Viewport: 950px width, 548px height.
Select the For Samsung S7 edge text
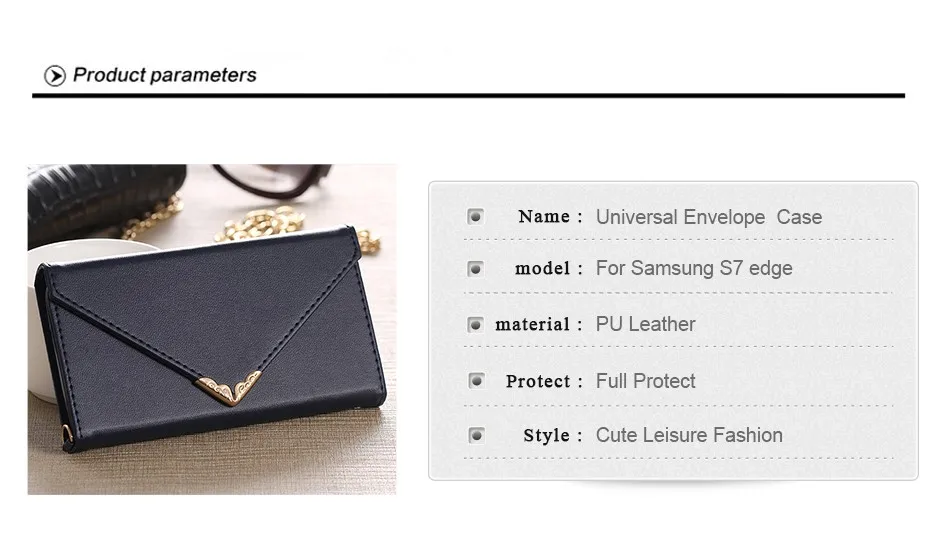[694, 268]
